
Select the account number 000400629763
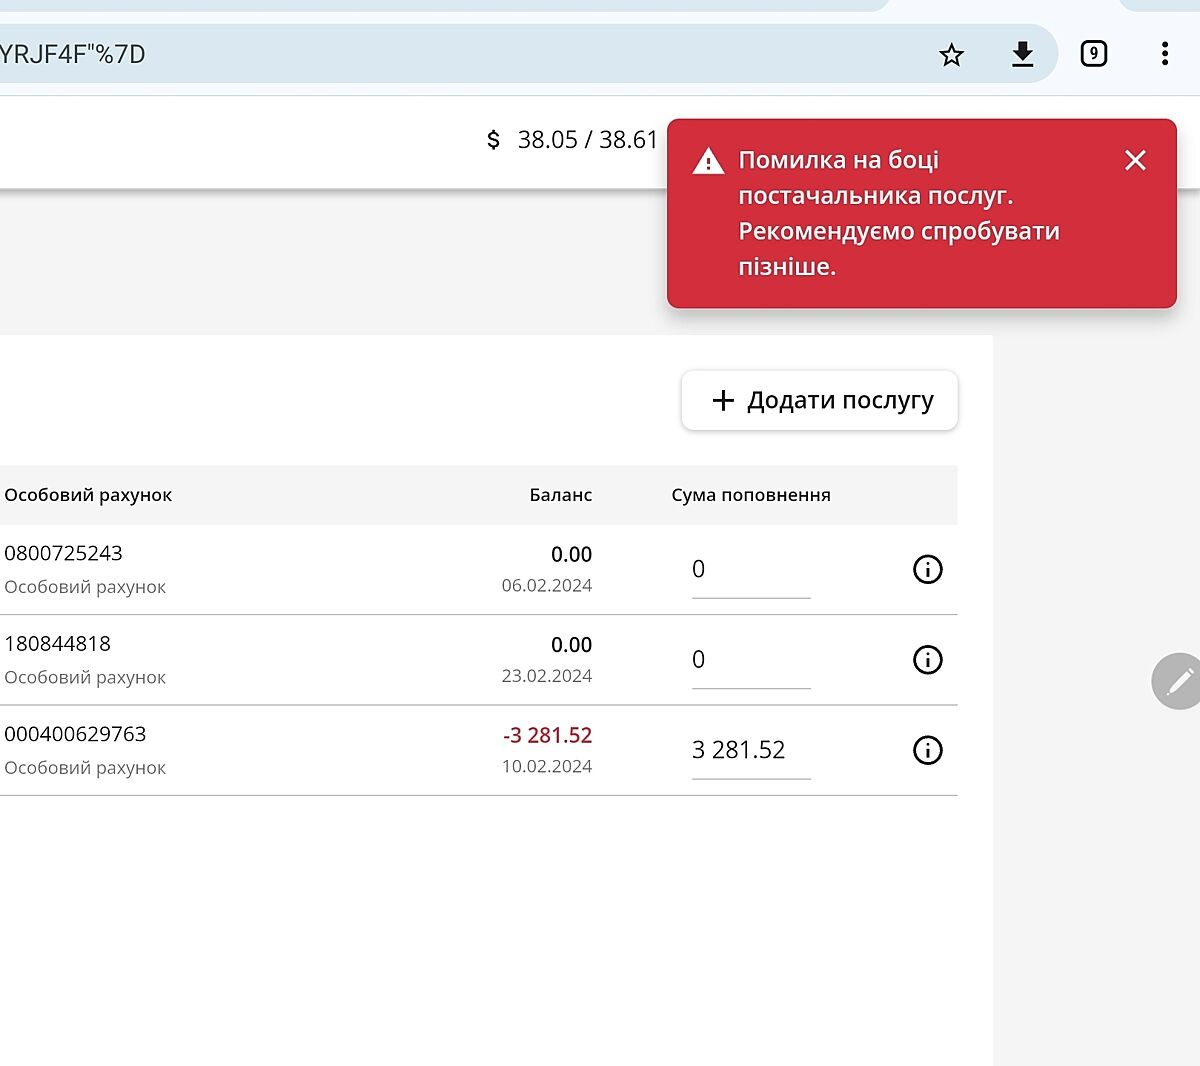point(75,734)
